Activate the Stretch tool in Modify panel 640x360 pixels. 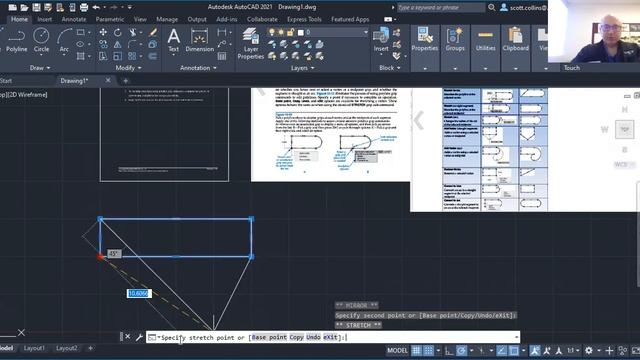tap(103, 56)
